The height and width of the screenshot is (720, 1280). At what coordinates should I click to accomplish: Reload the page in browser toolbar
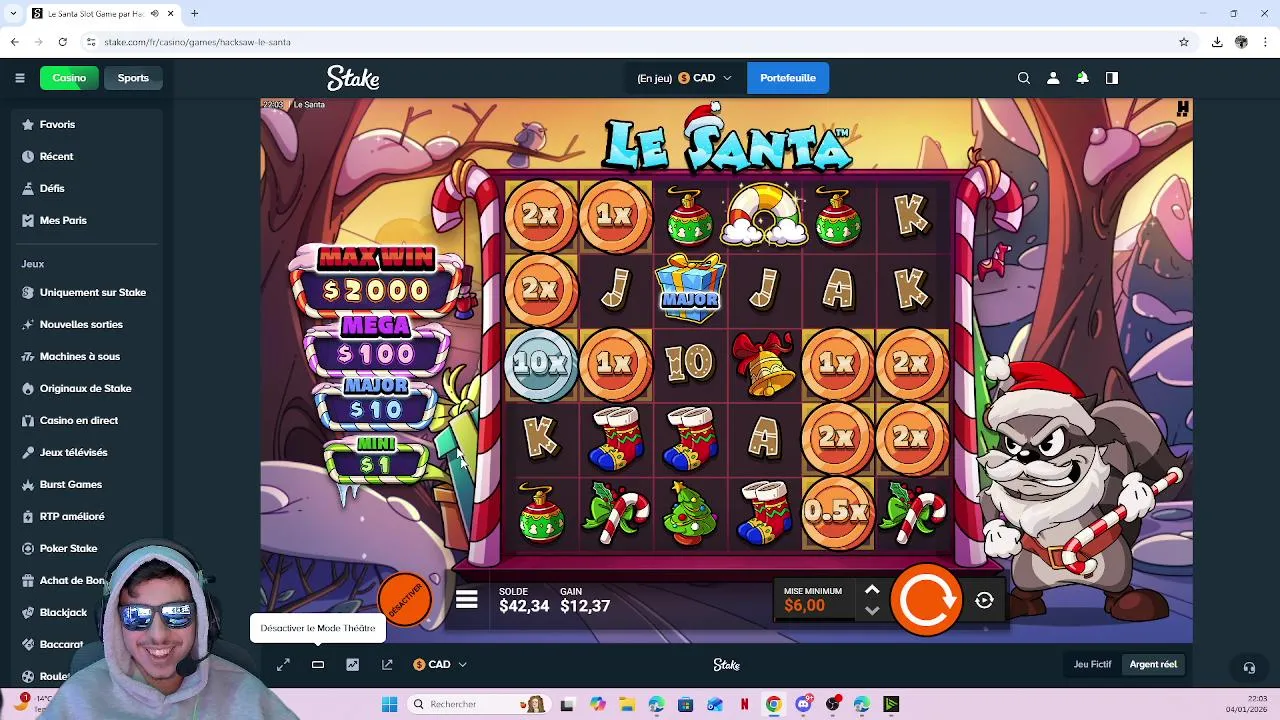pos(62,42)
